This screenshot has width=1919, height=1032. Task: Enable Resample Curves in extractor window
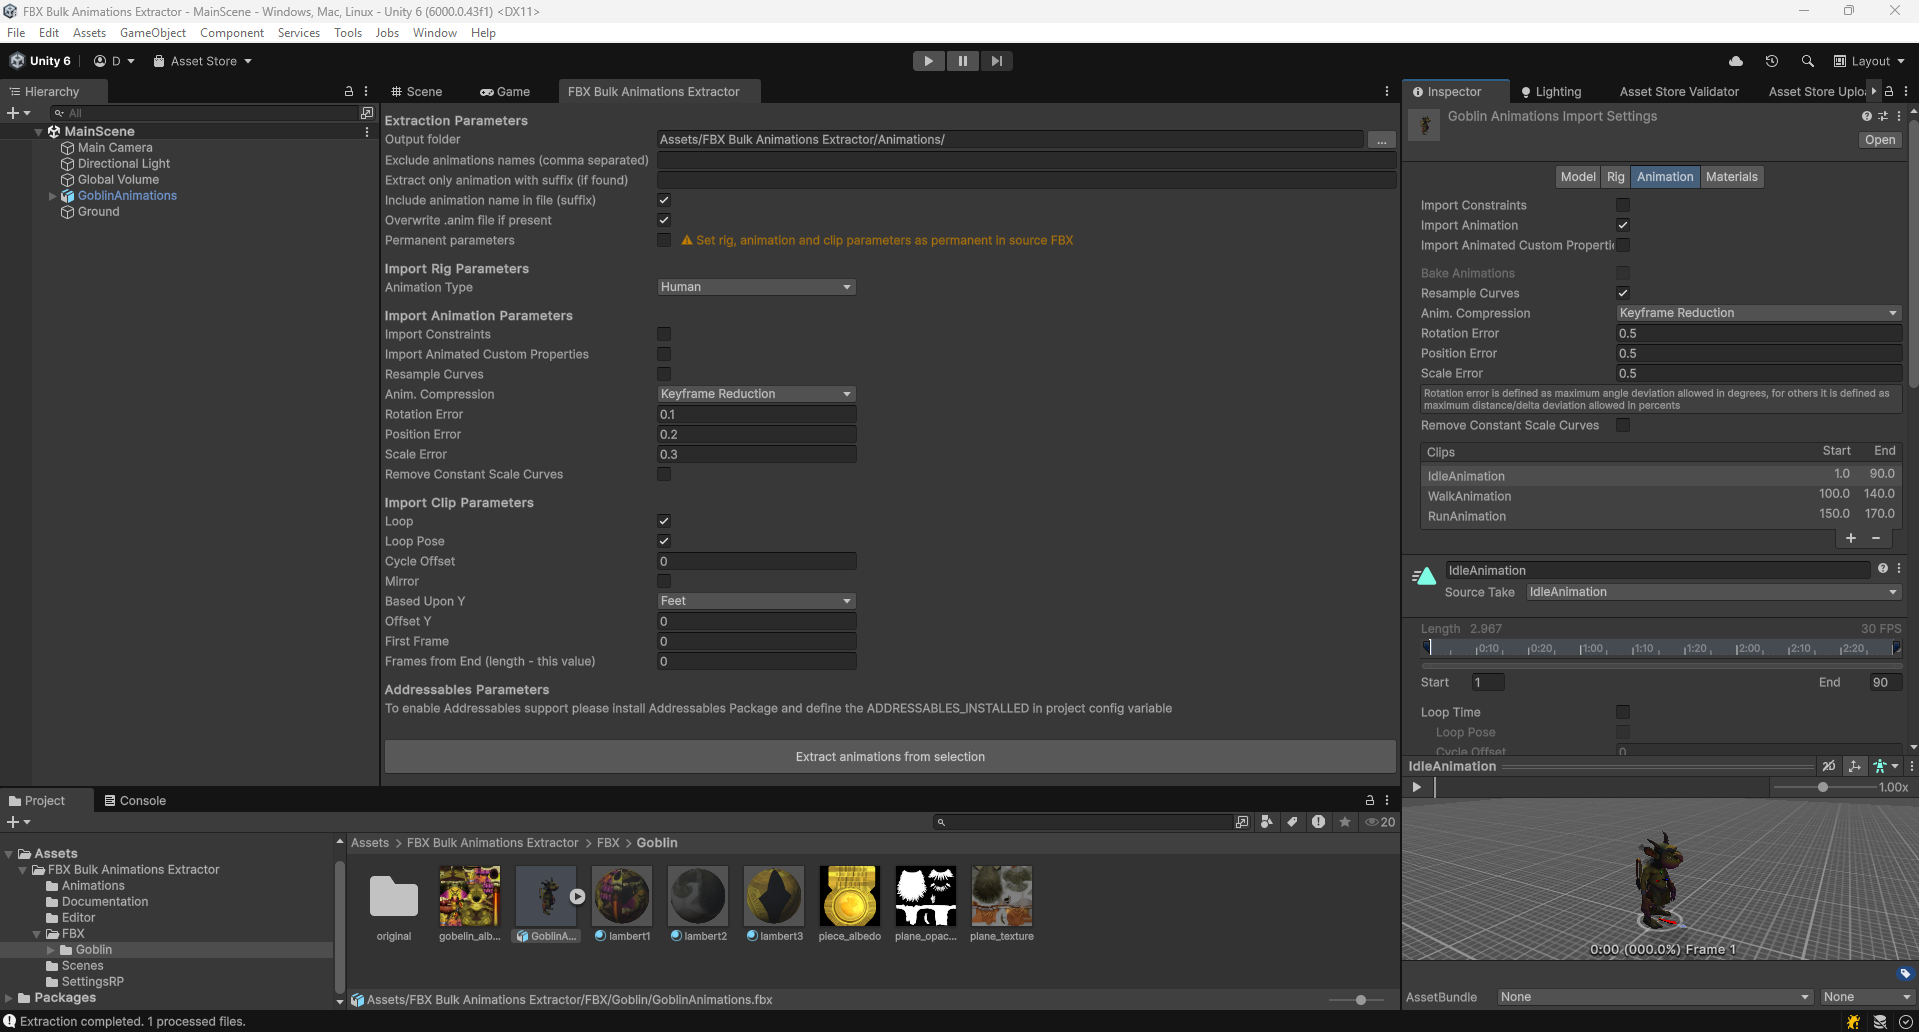(x=664, y=374)
